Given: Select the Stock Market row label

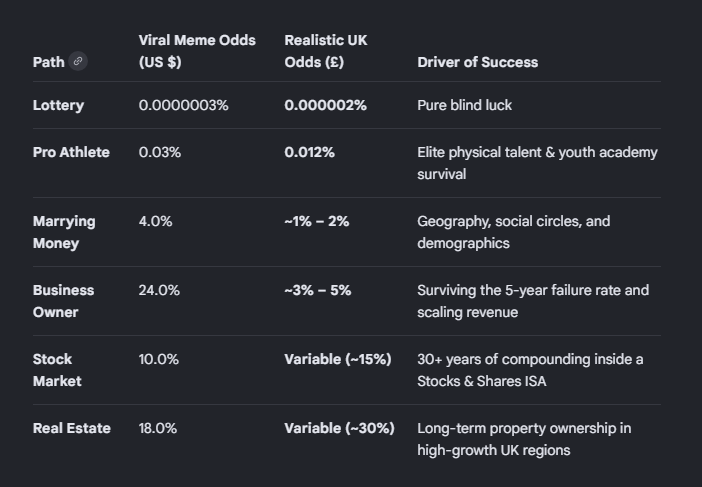Looking at the screenshot, I should click(57, 370).
